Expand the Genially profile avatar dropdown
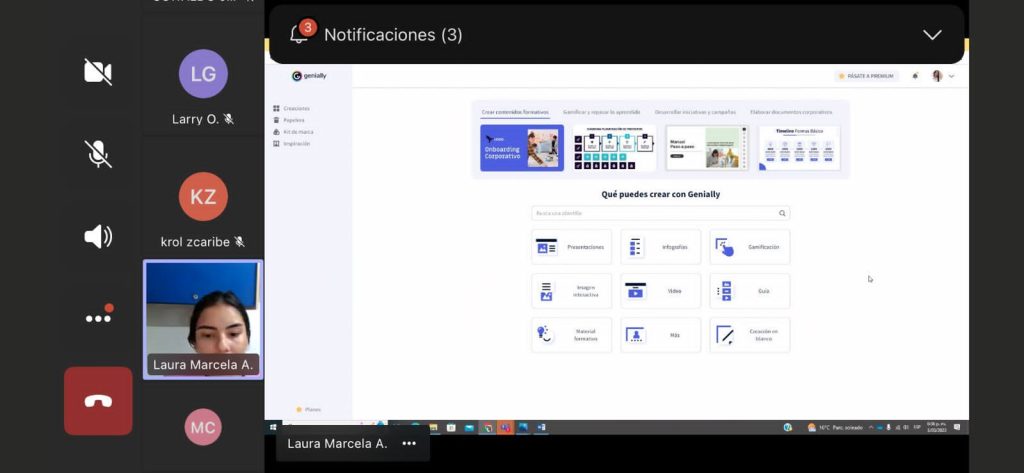 click(x=942, y=76)
